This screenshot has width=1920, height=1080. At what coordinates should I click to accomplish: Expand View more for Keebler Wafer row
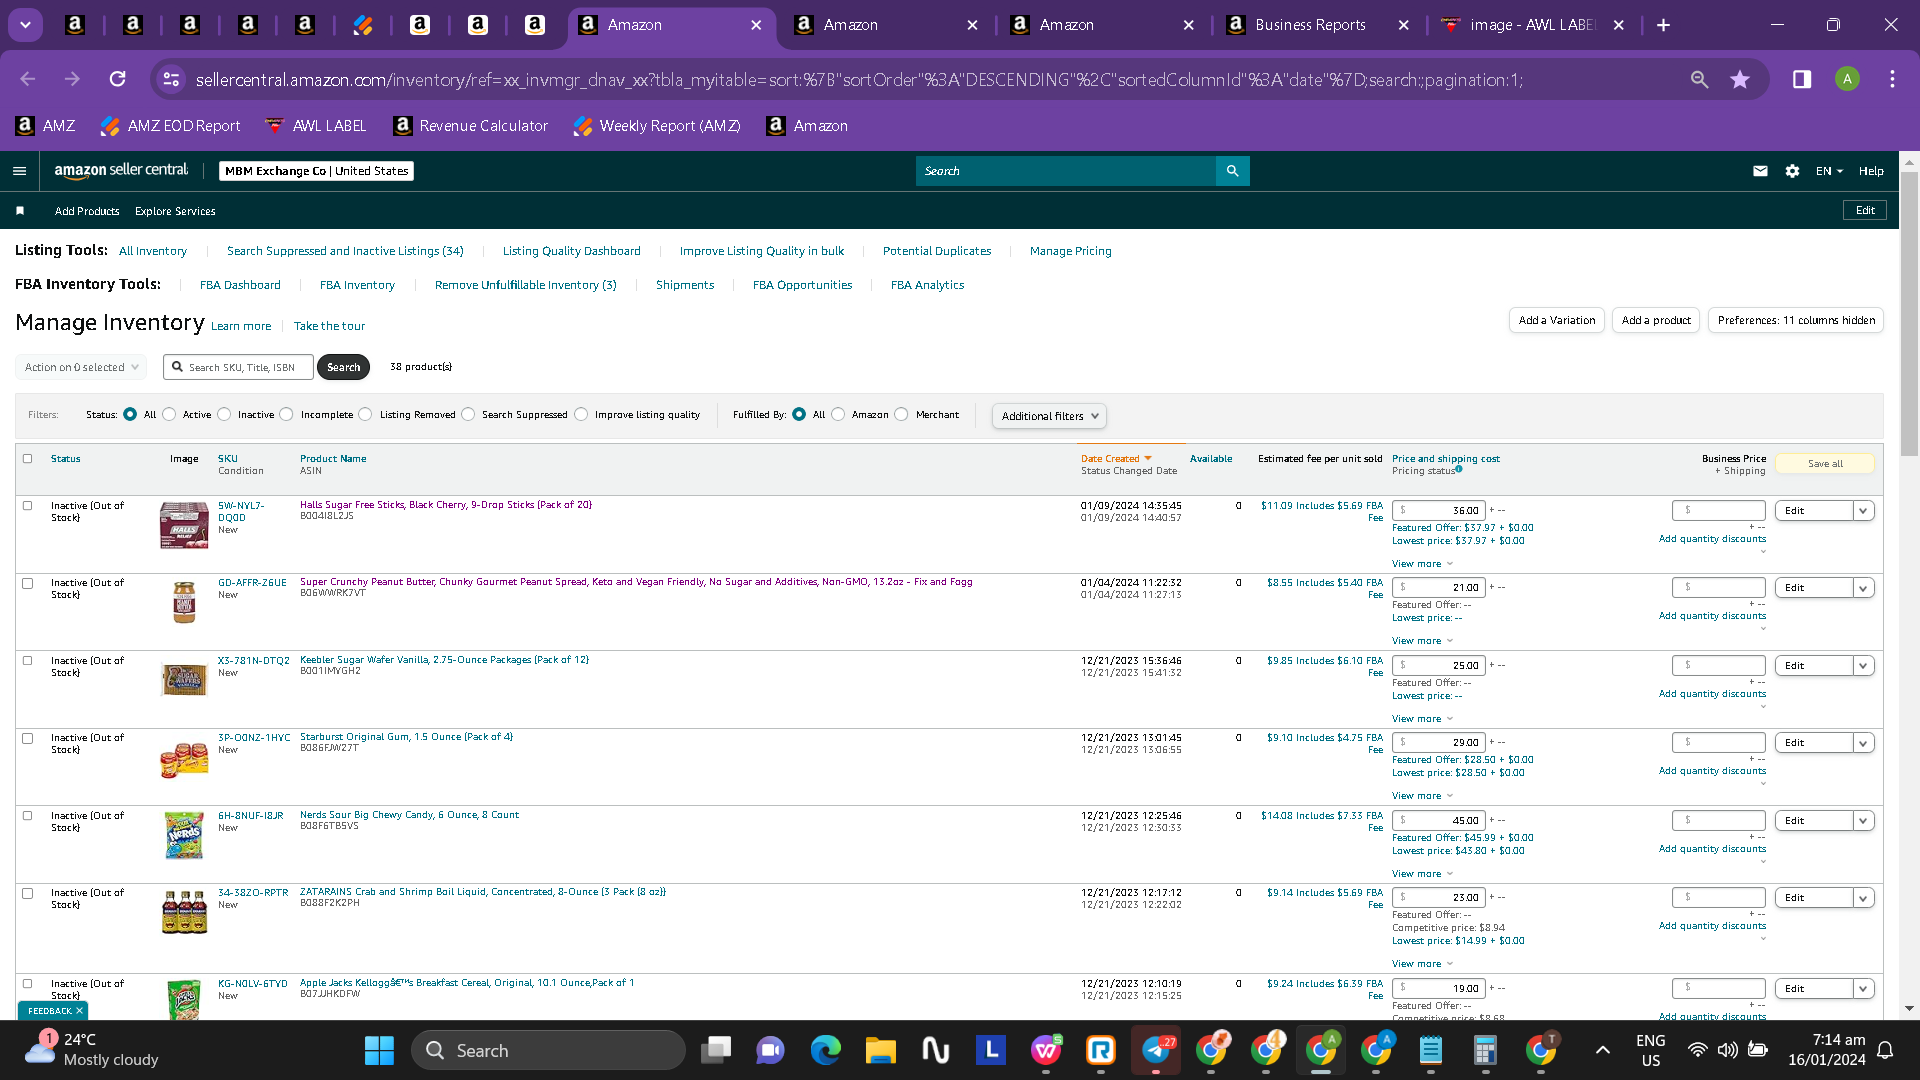click(1422, 719)
